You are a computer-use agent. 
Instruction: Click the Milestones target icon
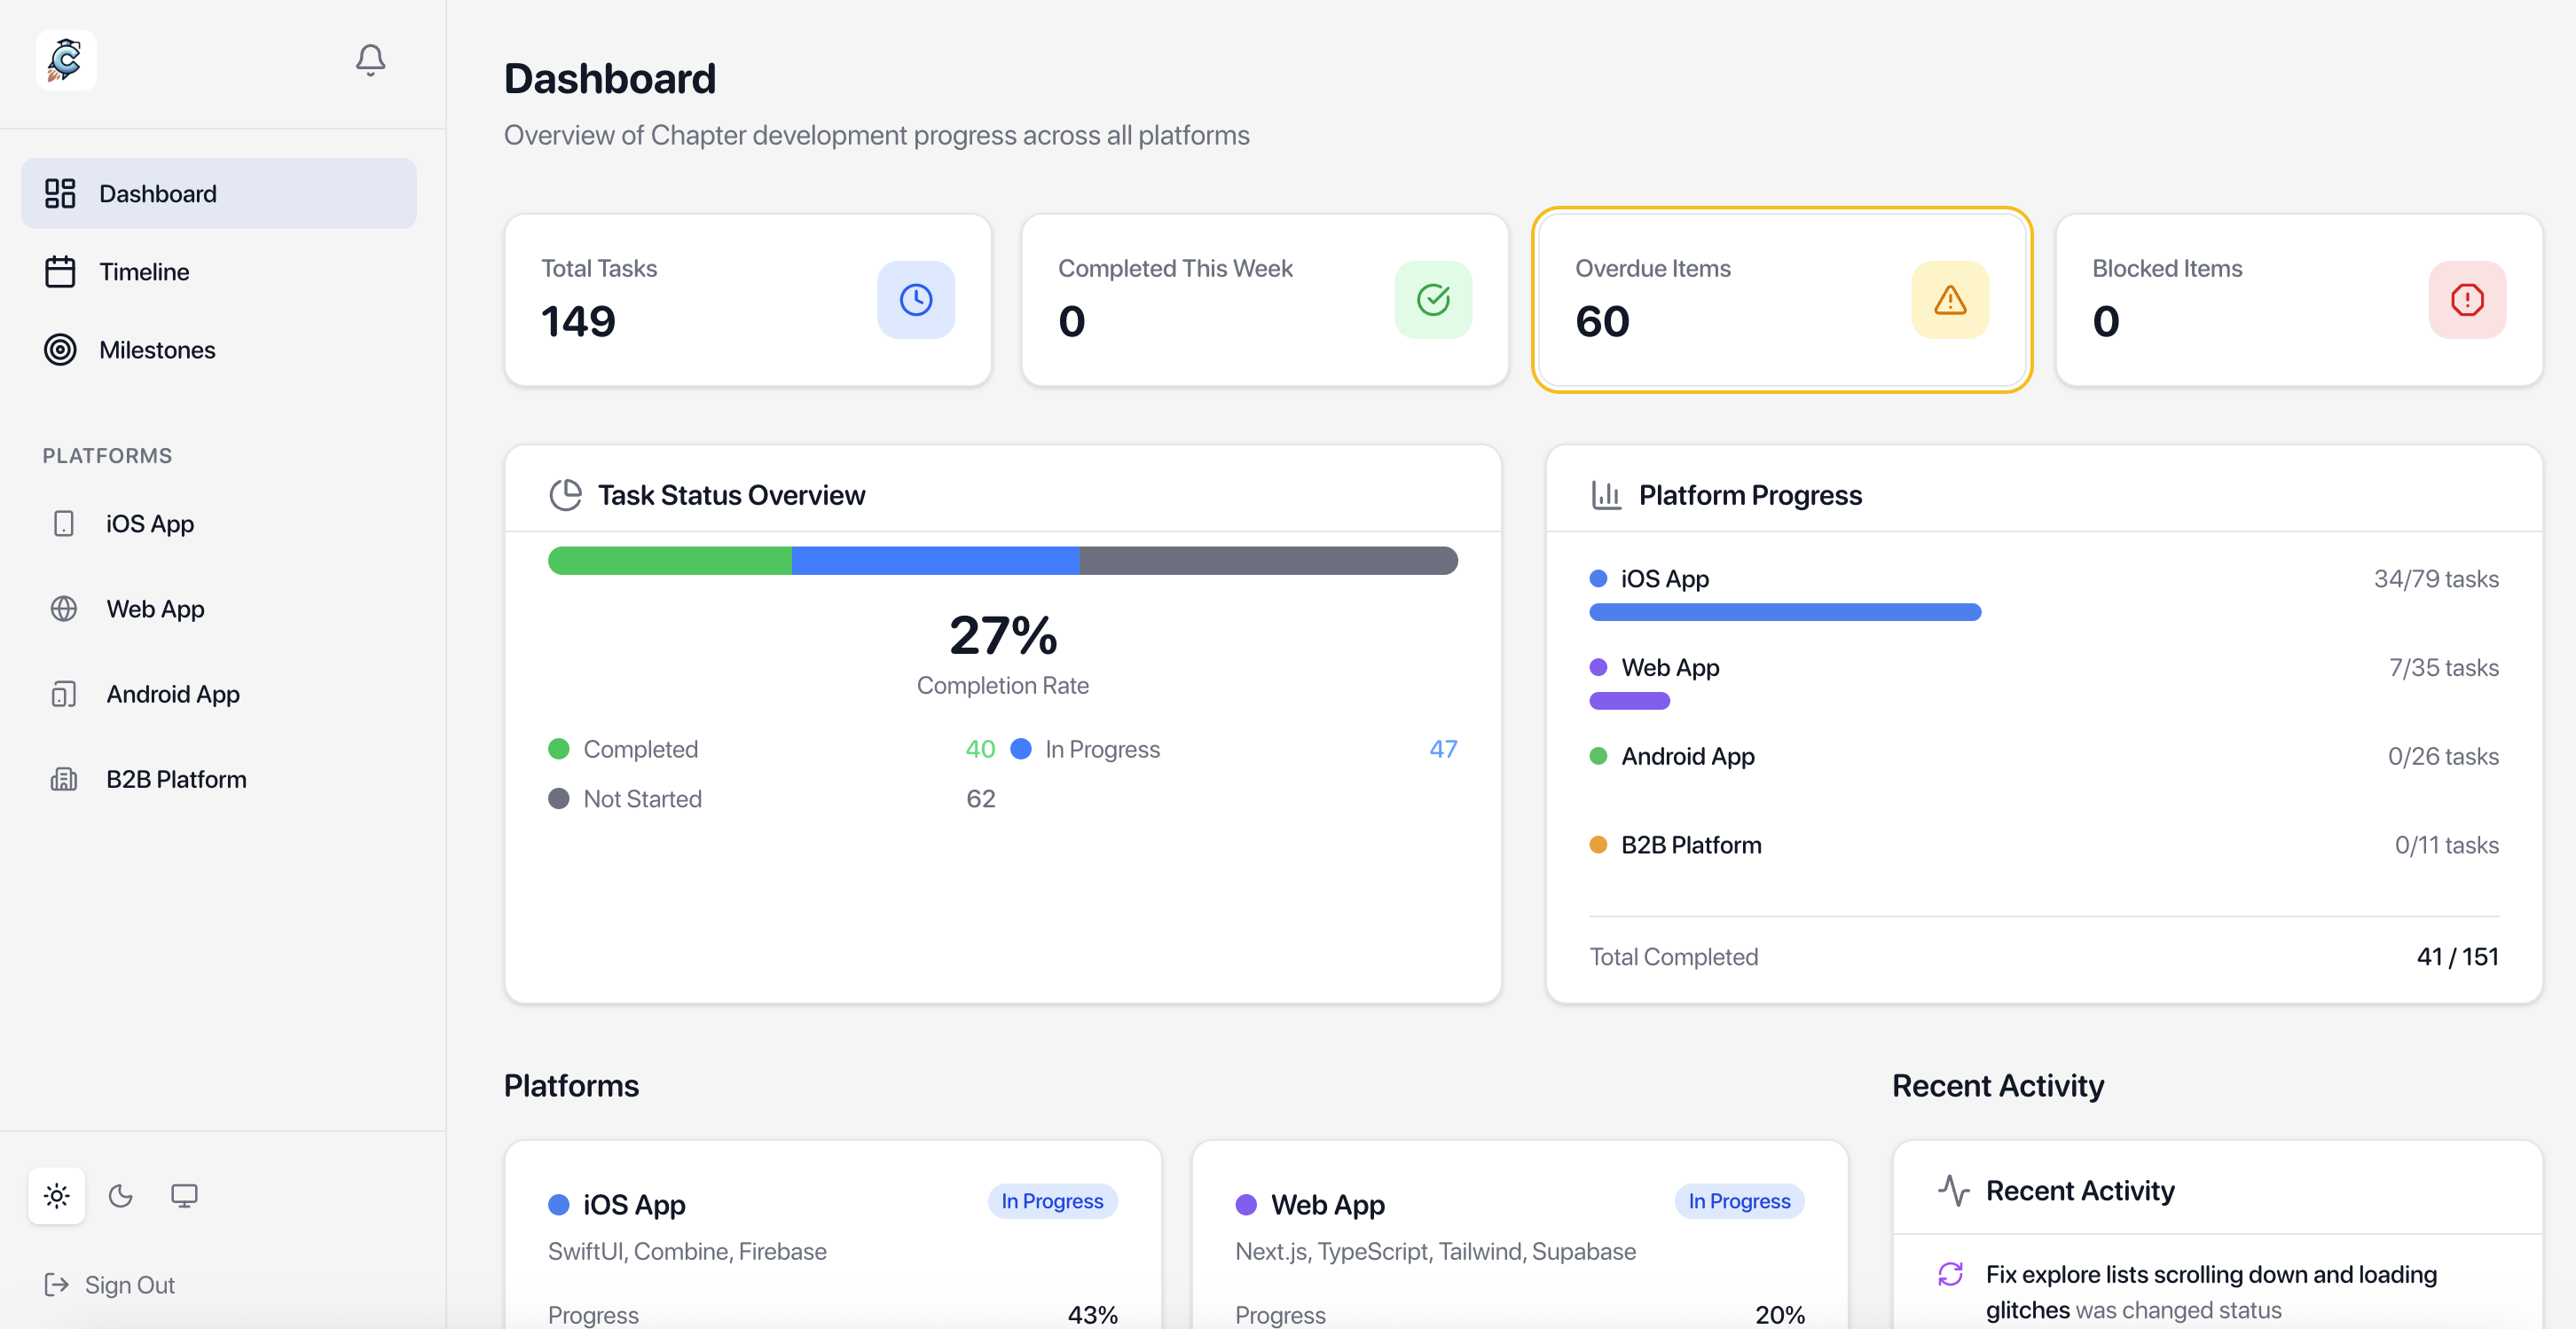point(60,350)
